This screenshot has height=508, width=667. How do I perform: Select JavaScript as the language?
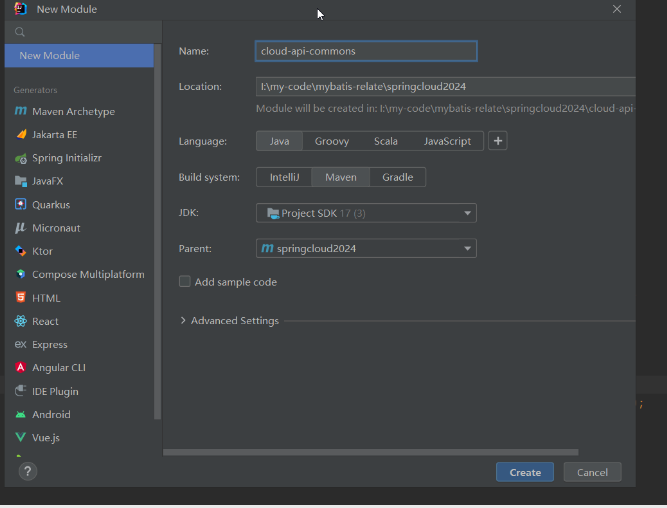pos(447,141)
